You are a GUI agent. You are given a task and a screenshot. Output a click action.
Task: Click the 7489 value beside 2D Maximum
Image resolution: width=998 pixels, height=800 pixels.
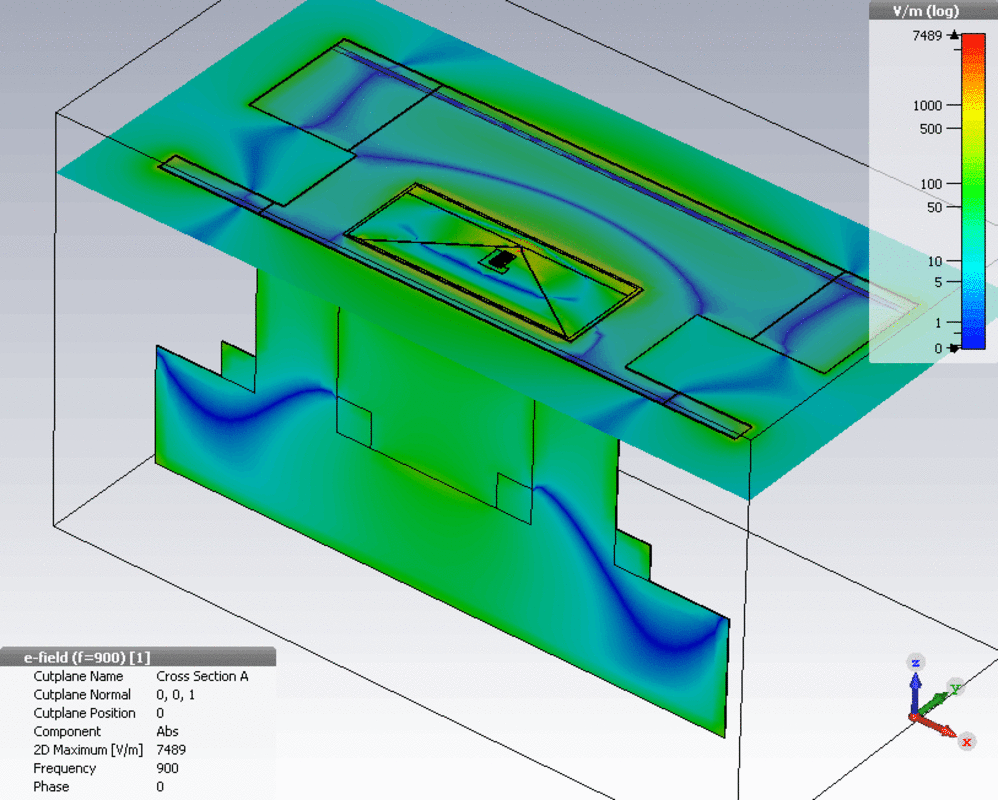click(x=171, y=750)
